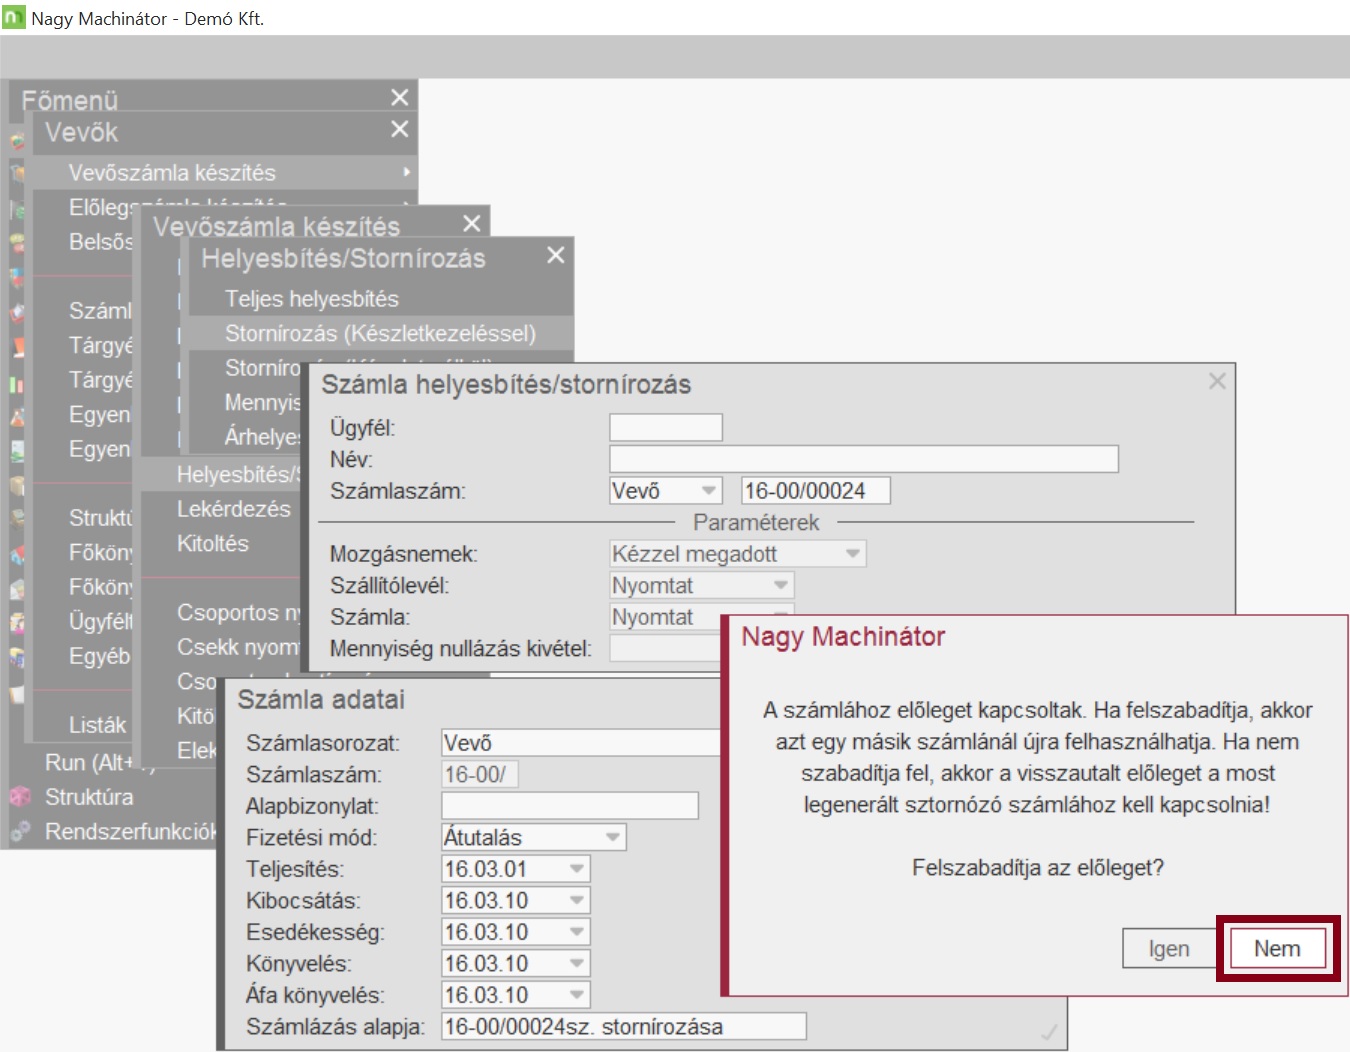Click the Paraméterek section heading
The image size is (1350, 1052).
click(x=756, y=522)
